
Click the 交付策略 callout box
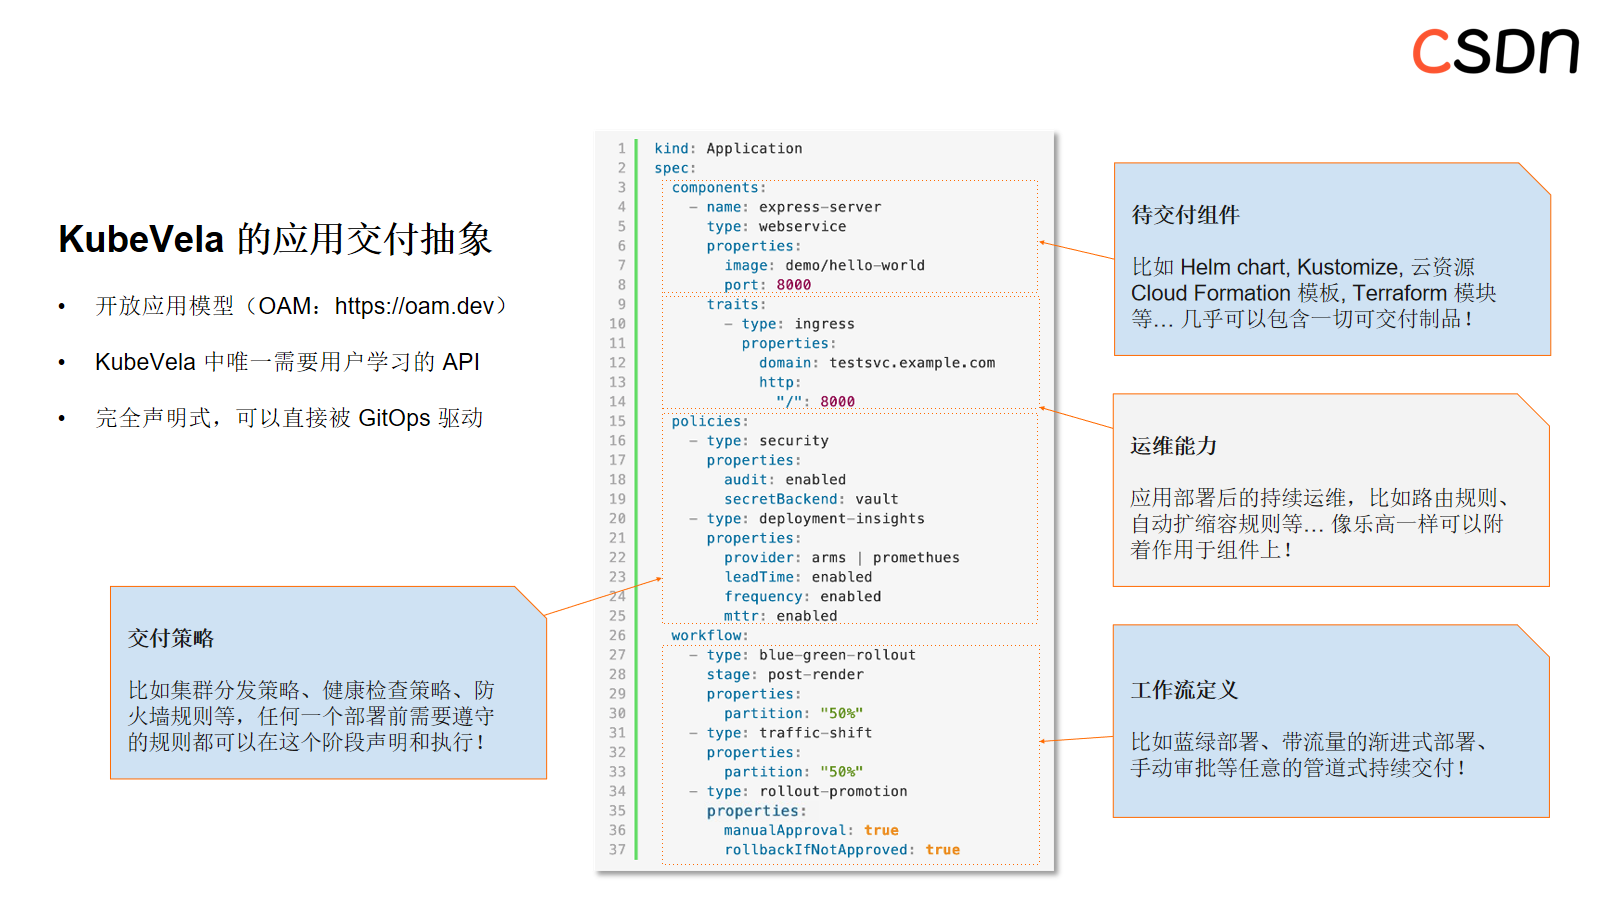[x=328, y=680]
